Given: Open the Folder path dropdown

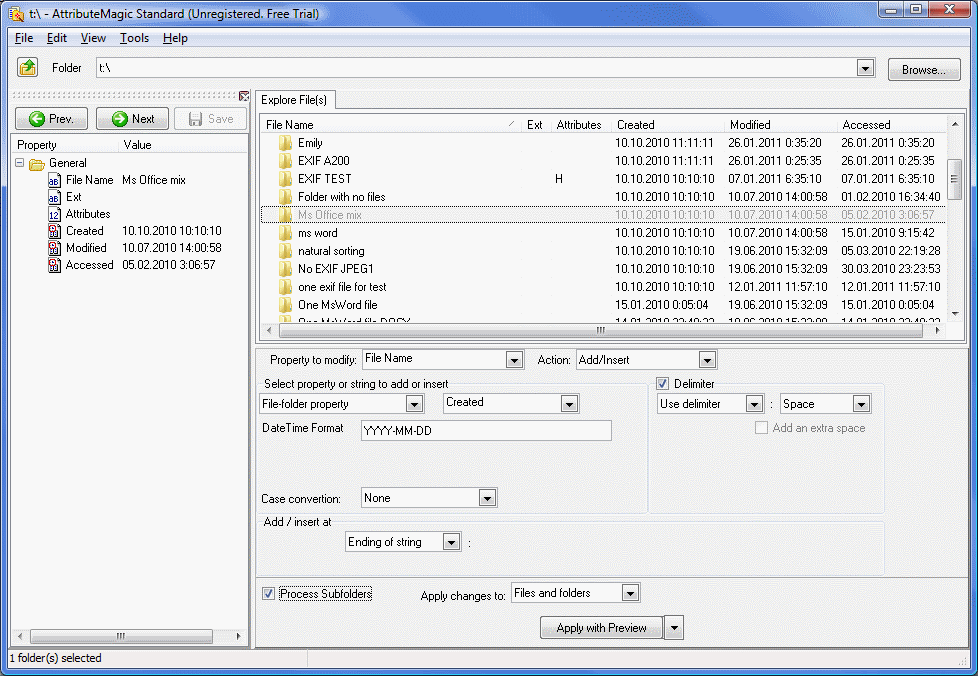Looking at the screenshot, I should pos(865,68).
